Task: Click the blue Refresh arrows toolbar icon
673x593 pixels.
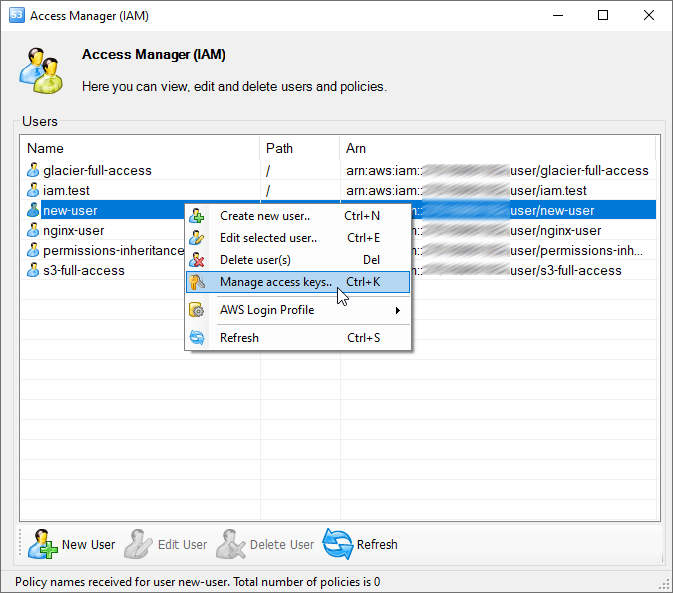Action: click(338, 544)
